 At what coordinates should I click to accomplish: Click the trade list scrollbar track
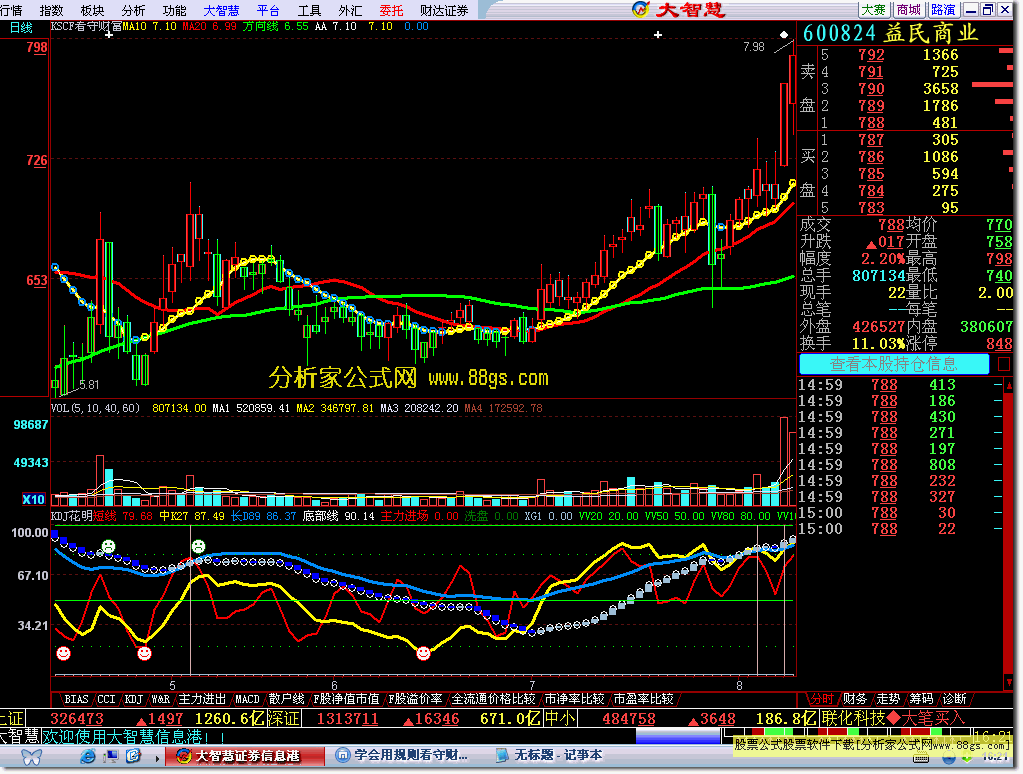[1009, 535]
